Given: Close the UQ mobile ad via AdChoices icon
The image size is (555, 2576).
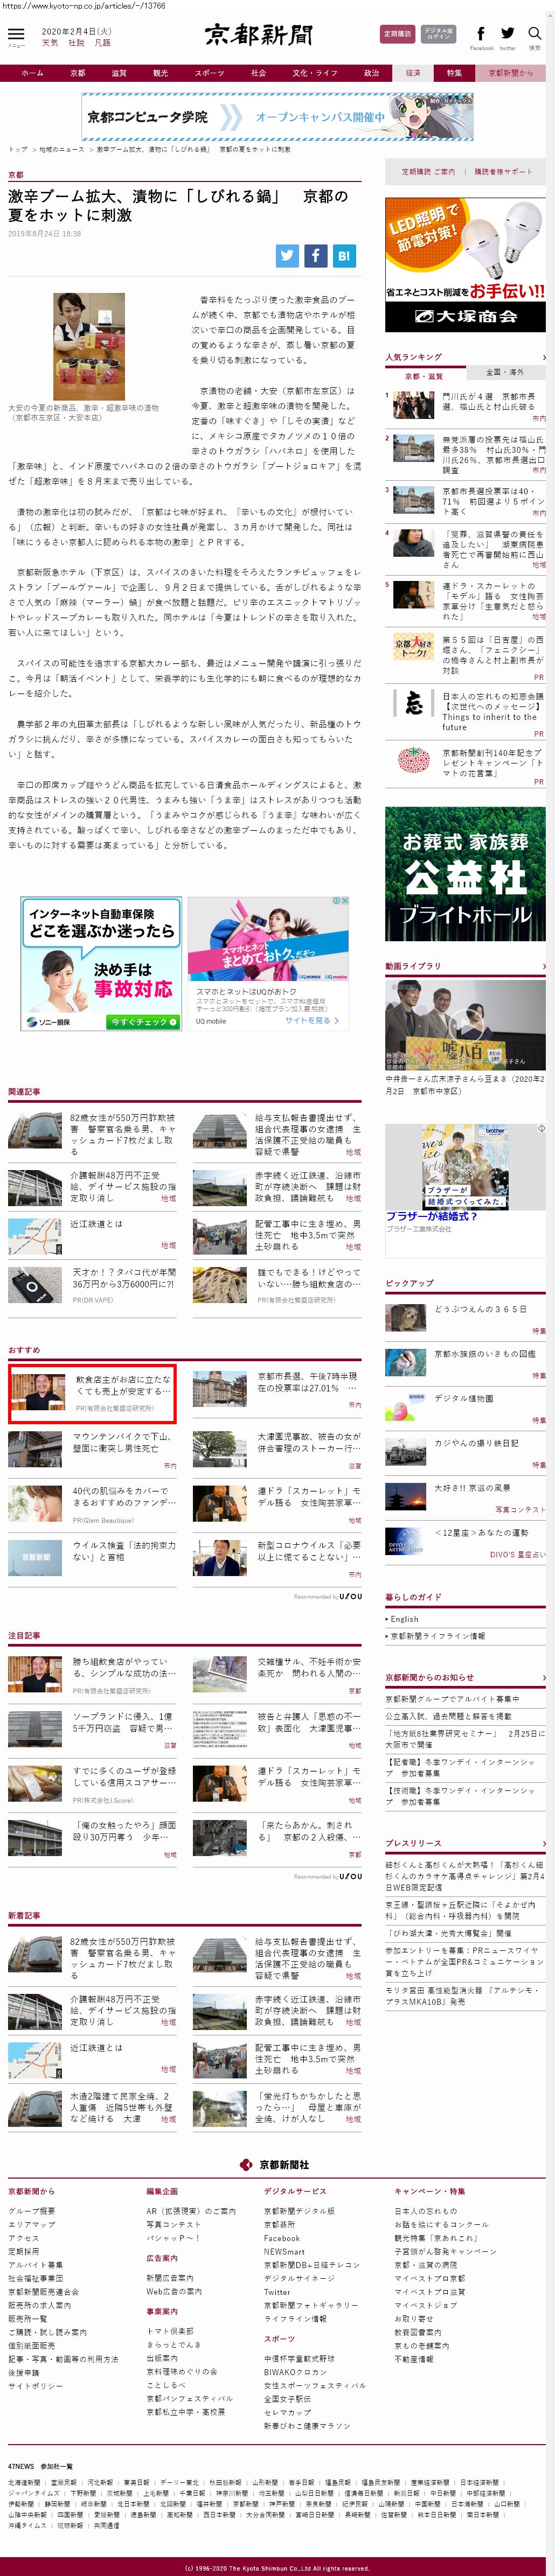Looking at the screenshot, I should click(344, 901).
